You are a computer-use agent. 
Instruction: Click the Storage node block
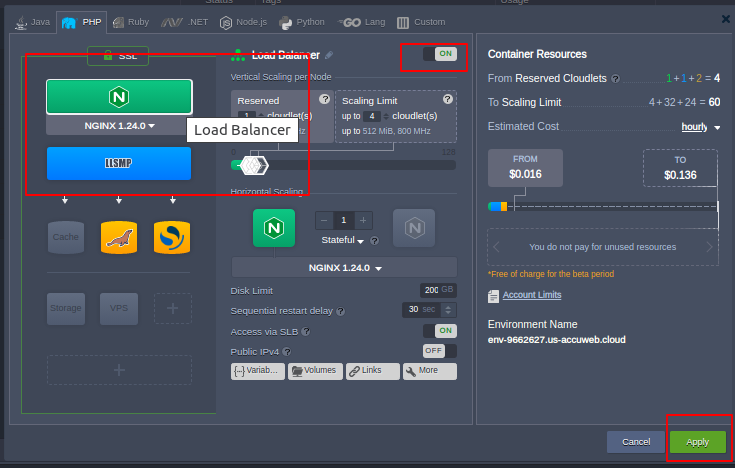pos(66,308)
